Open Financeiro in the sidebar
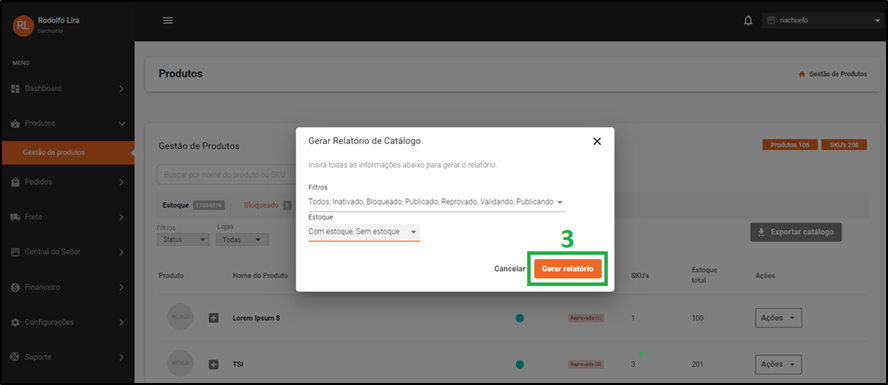The image size is (888, 385). (67, 288)
